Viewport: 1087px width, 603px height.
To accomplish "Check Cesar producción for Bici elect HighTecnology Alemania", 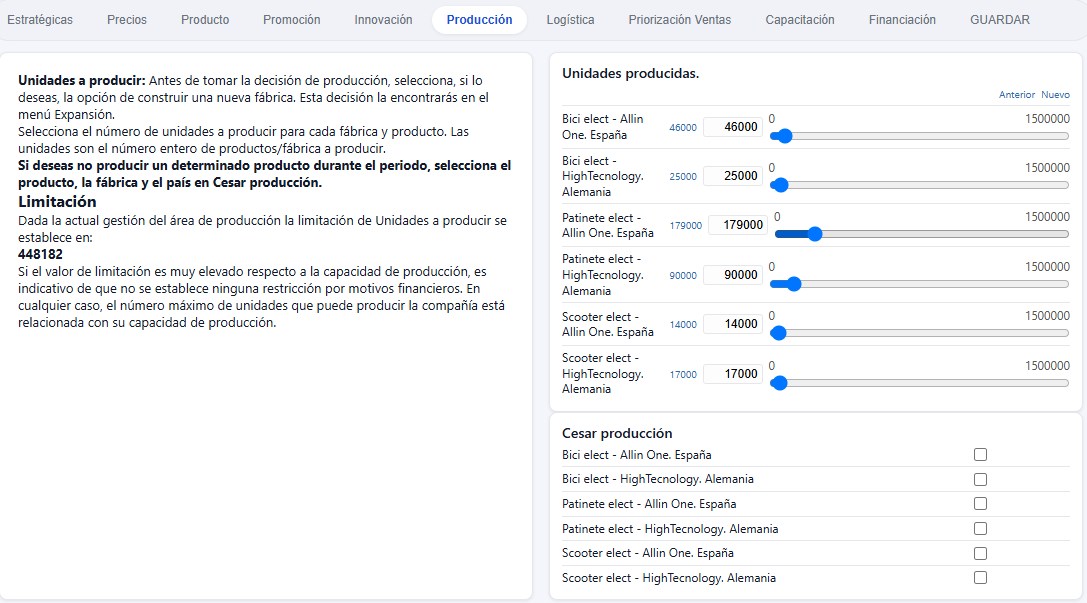I will pyautogui.click(x=980, y=480).
